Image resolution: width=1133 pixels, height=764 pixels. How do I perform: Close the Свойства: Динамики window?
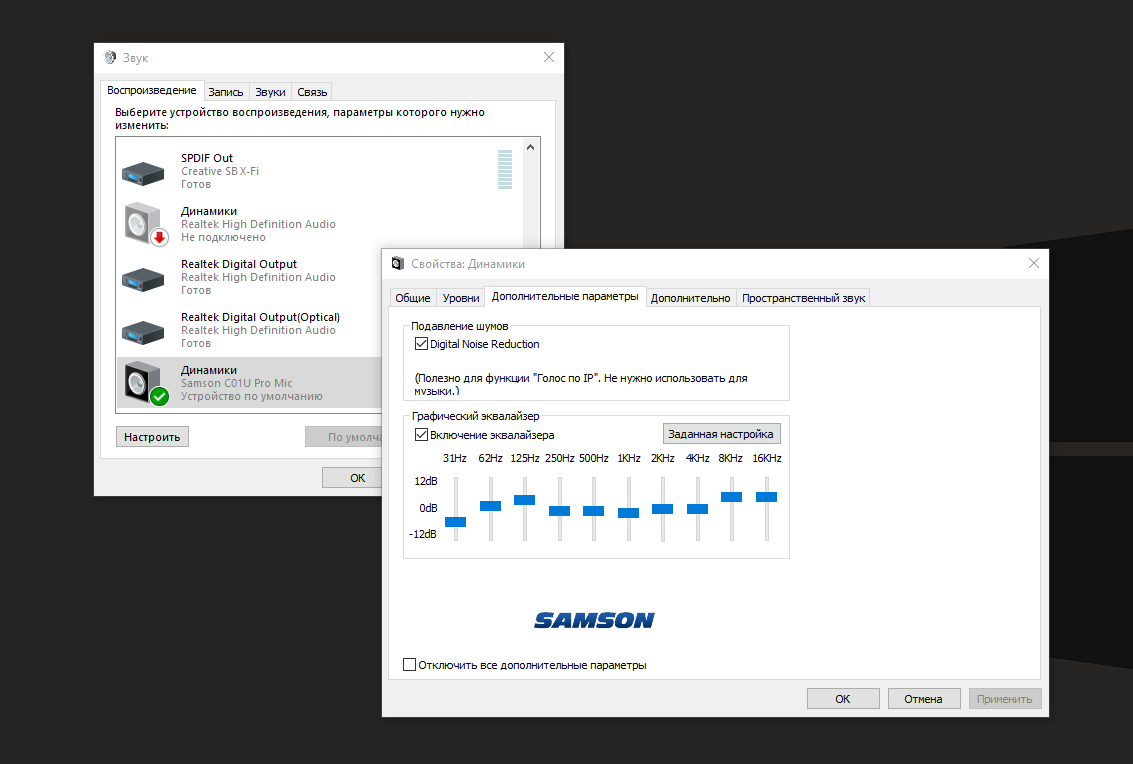[1033, 263]
